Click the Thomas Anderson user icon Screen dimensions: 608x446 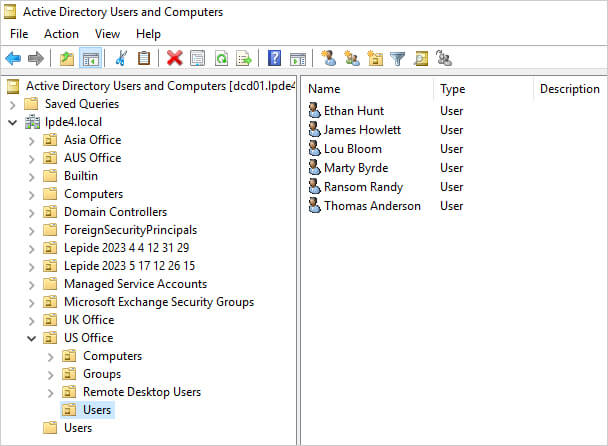[314, 206]
